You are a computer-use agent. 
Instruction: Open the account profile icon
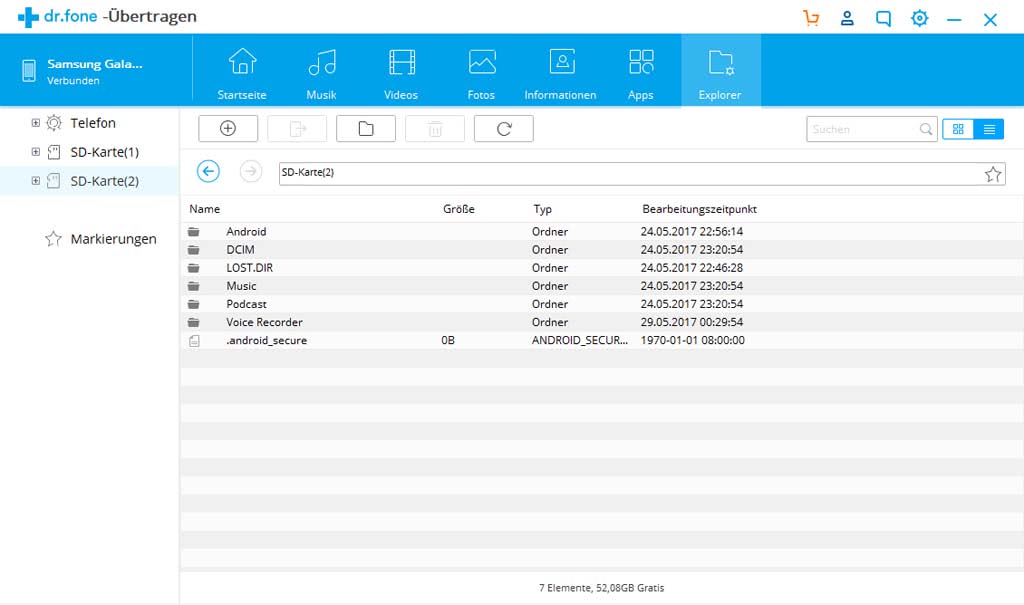[x=847, y=17]
